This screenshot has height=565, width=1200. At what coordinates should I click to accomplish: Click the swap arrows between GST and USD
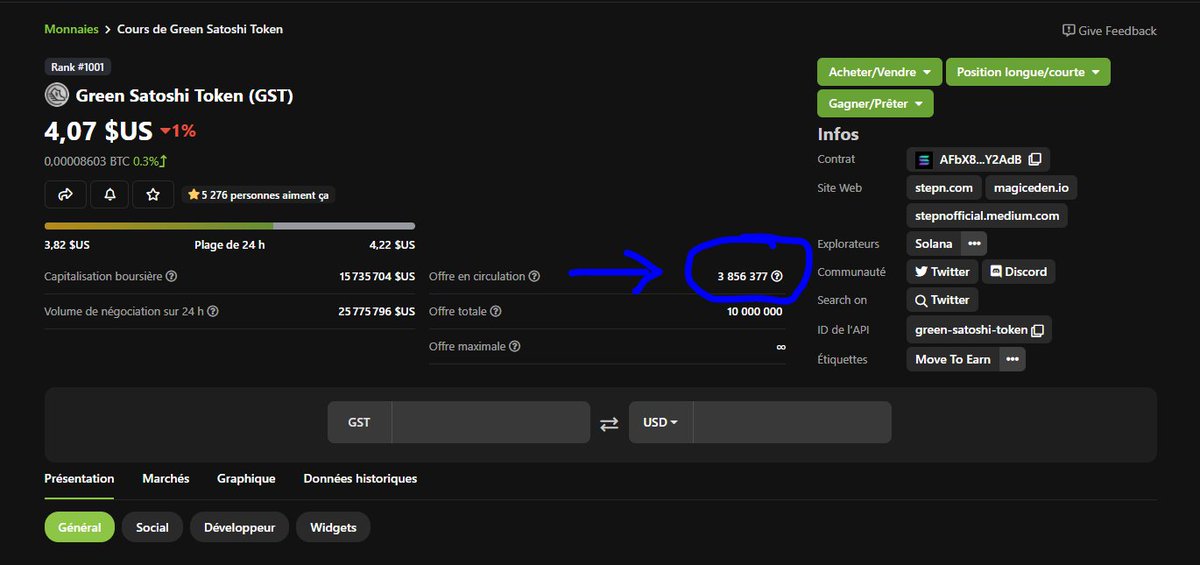click(609, 423)
